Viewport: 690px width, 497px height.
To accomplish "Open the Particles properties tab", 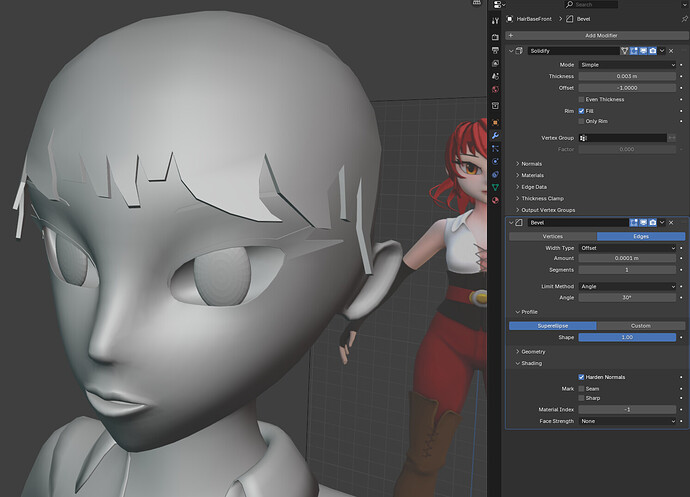I will (x=495, y=148).
